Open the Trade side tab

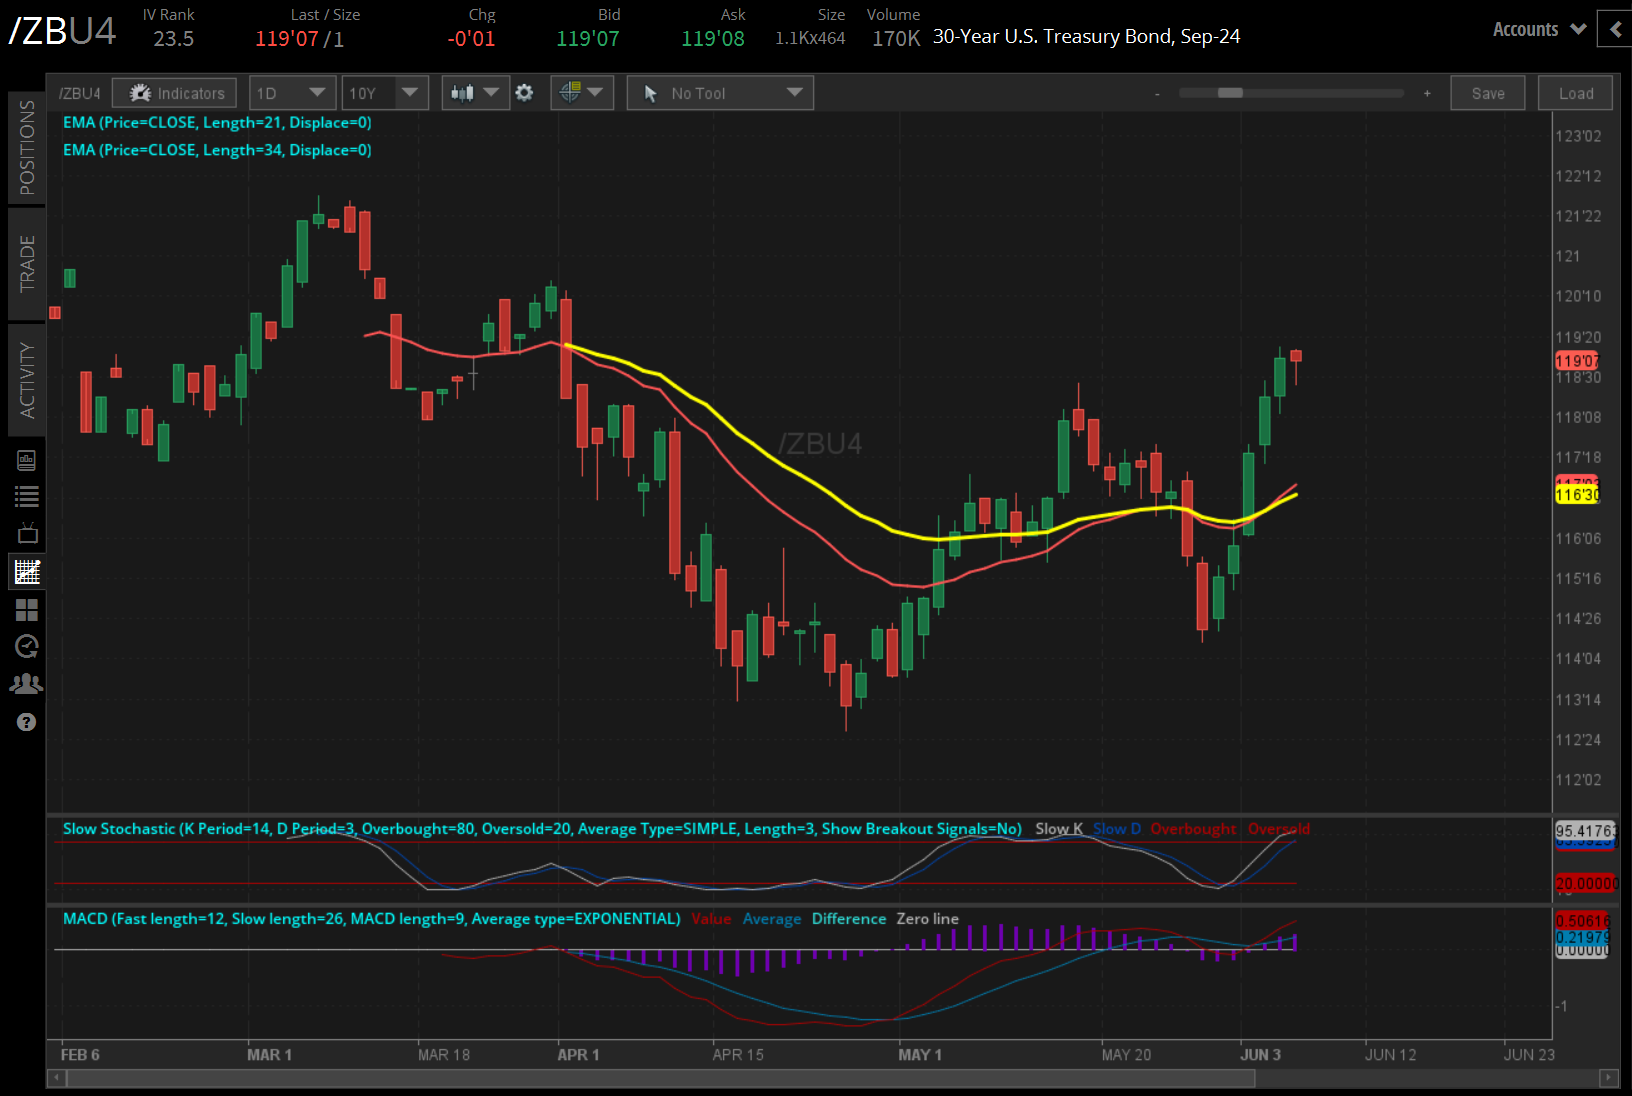(27, 263)
